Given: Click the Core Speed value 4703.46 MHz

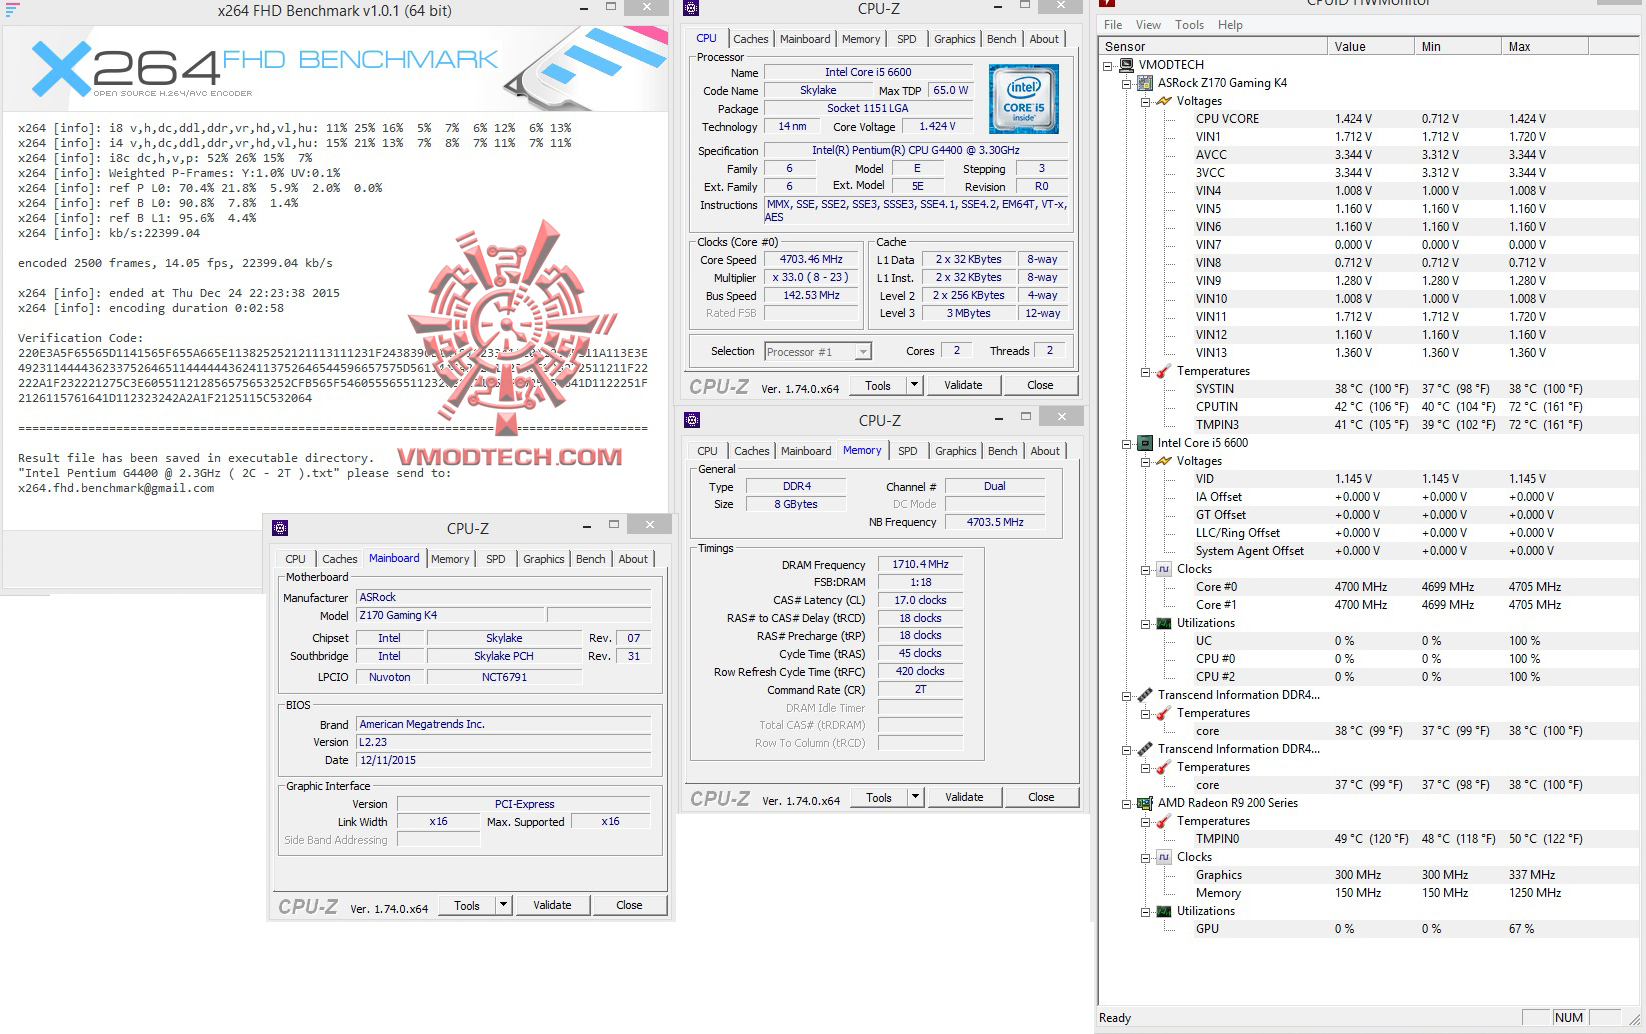Looking at the screenshot, I should coord(811,259).
